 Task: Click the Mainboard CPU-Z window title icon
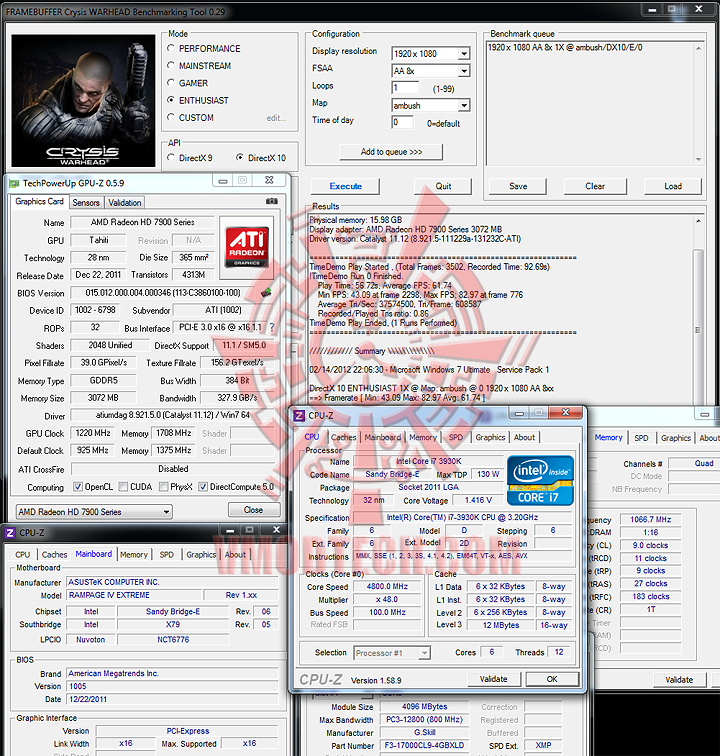click(10, 533)
